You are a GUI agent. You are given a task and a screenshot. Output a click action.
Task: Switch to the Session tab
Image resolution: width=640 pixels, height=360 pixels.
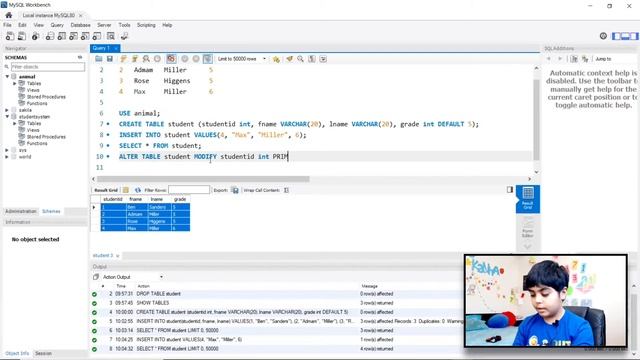(43, 353)
